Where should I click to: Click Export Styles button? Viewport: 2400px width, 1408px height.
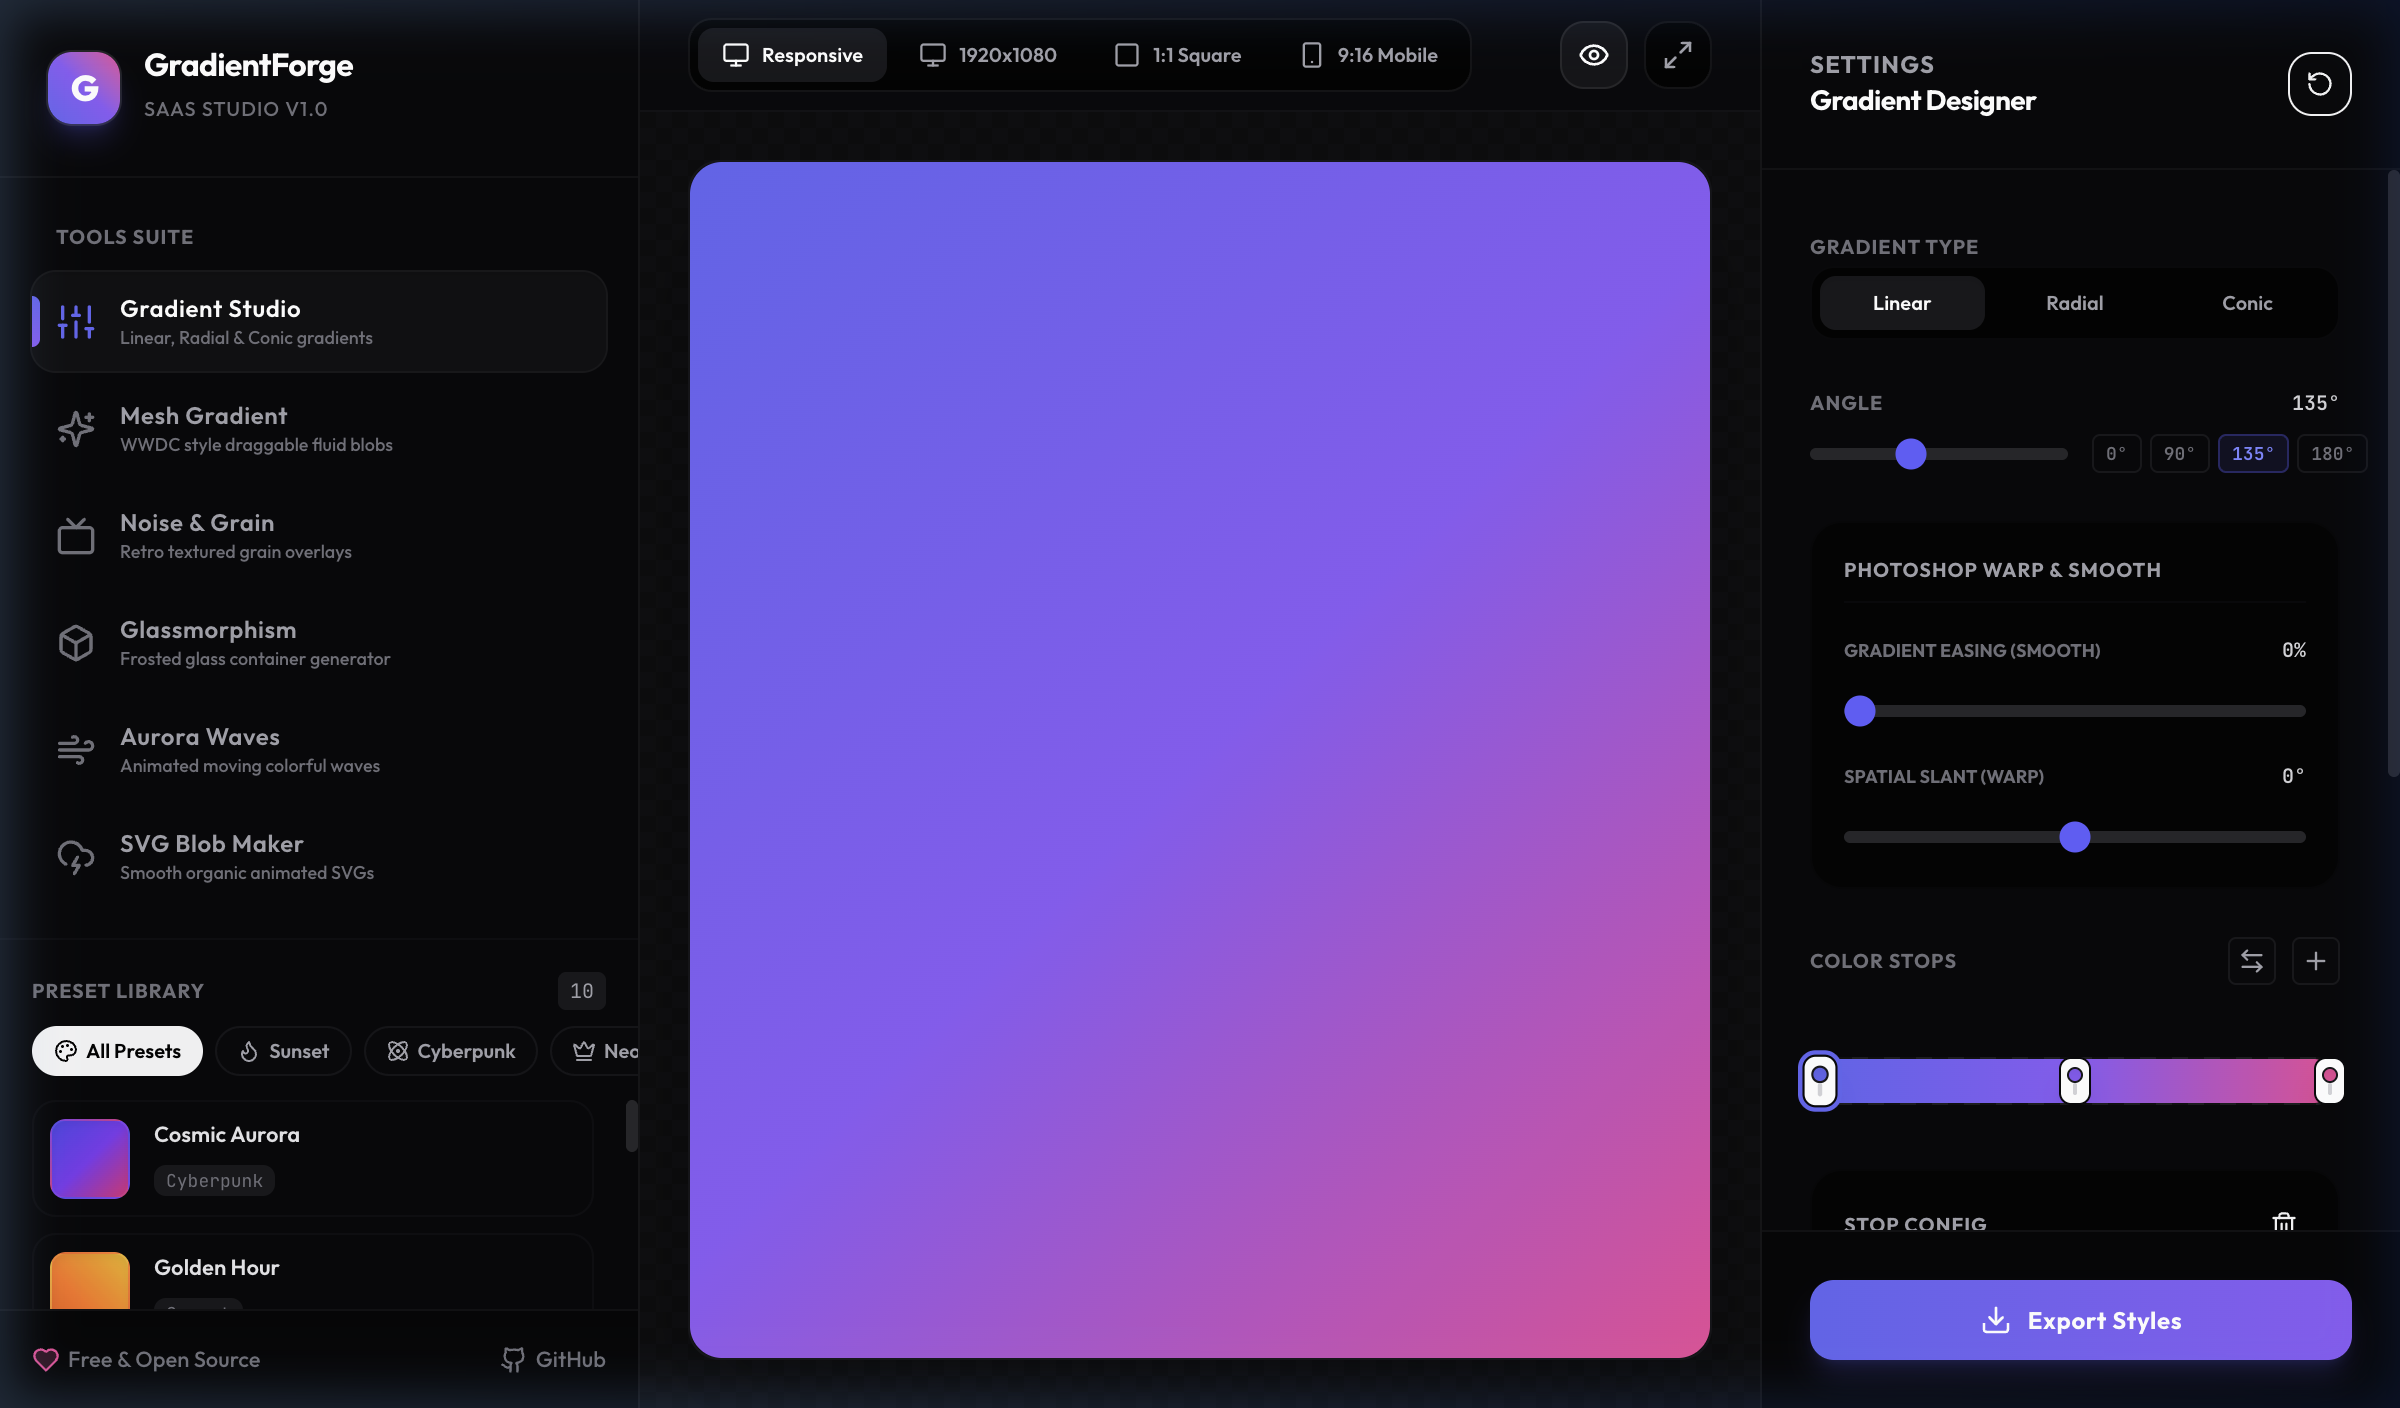coord(2080,1320)
